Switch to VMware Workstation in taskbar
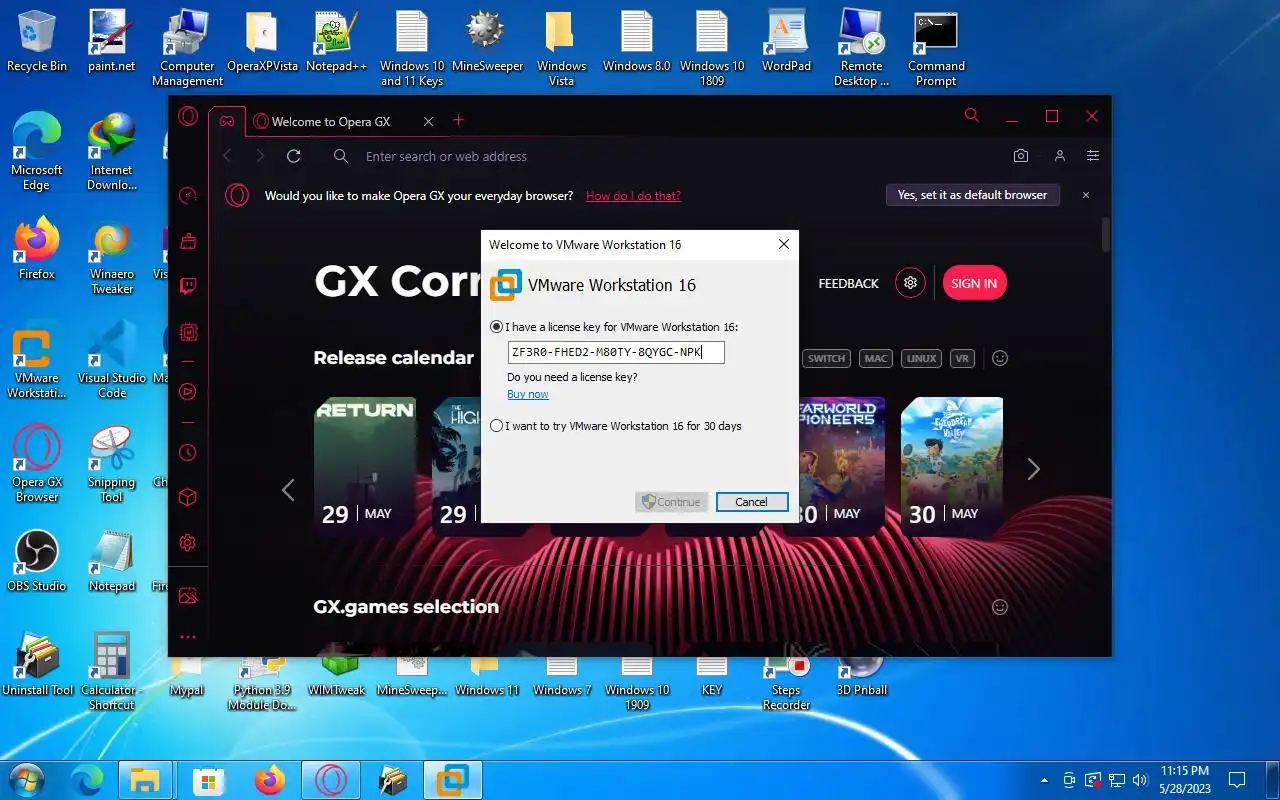This screenshot has height=800, width=1280. coord(453,780)
